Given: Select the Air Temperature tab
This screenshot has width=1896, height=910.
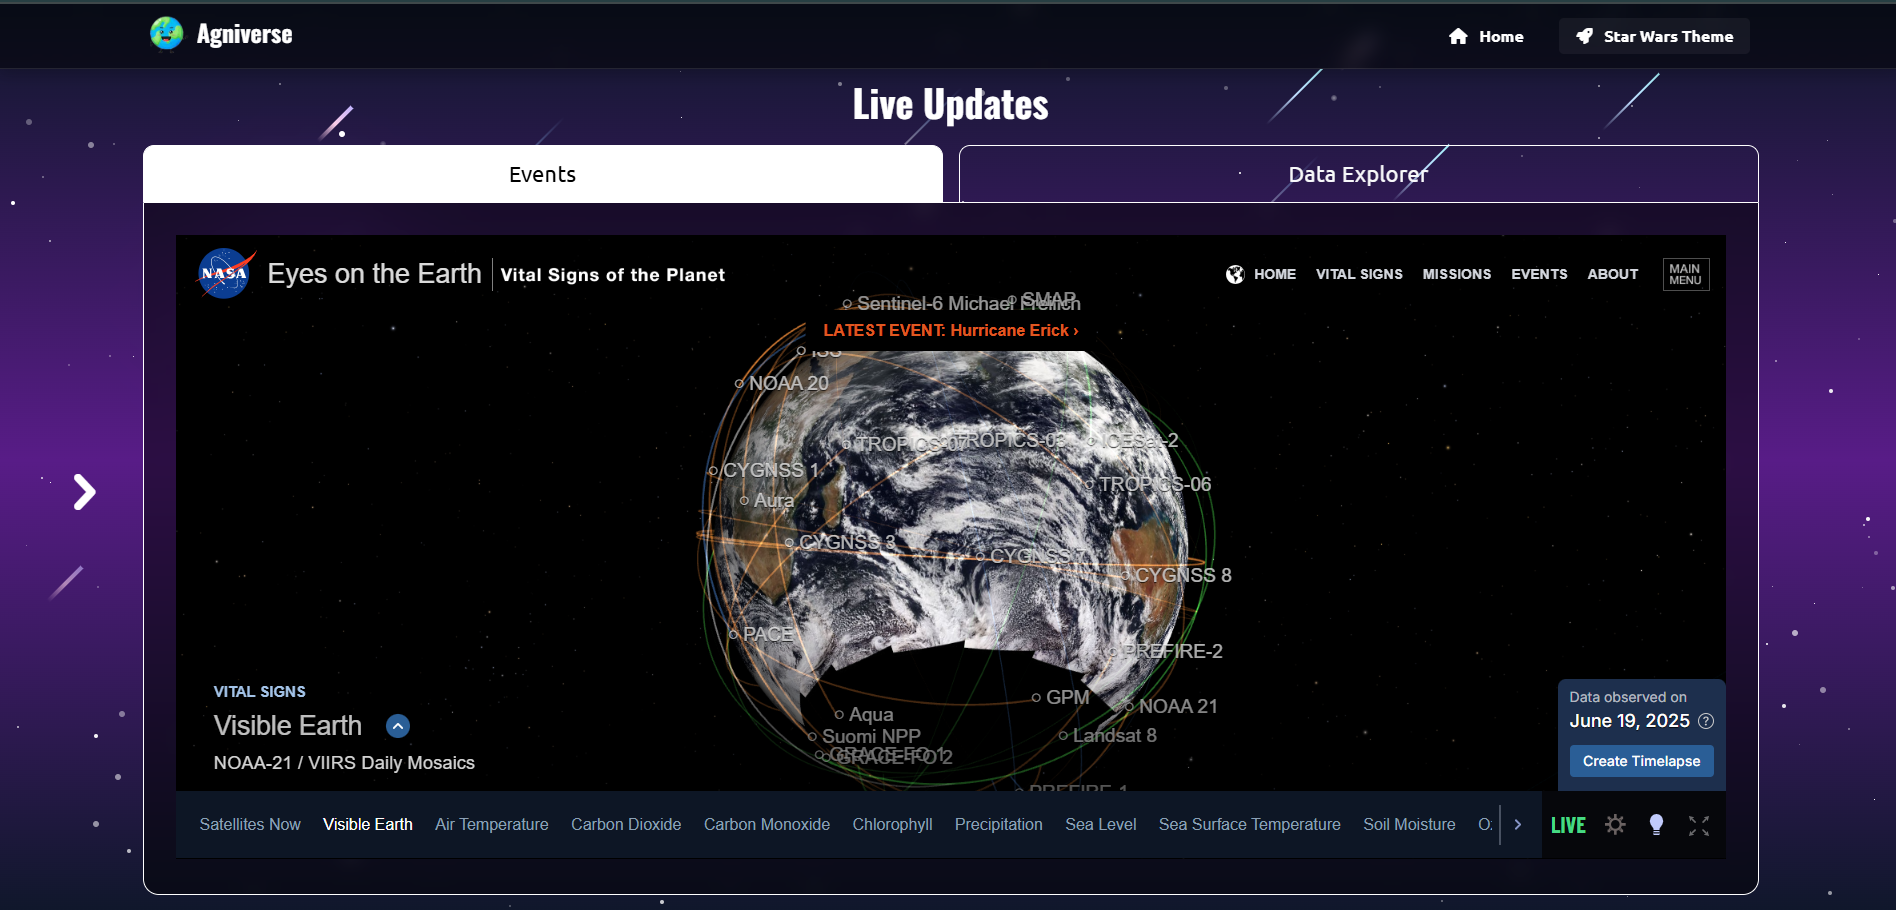Looking at the screenshot, I should (492, 824).
